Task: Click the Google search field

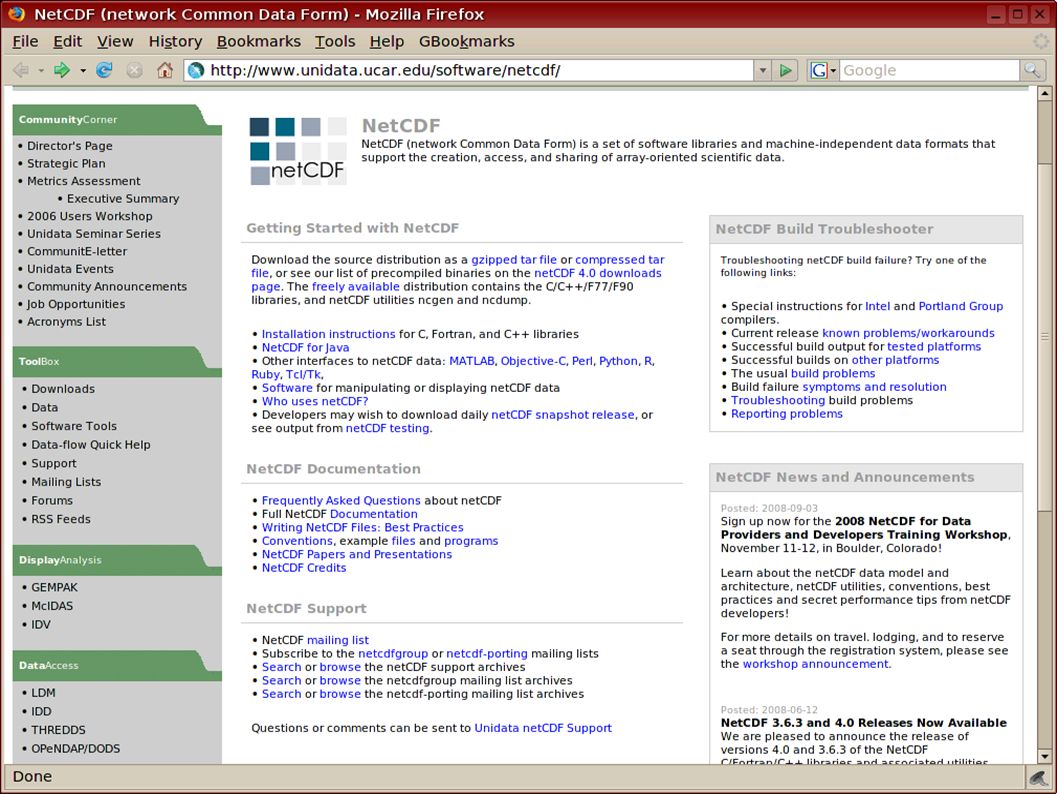Action: point(929,70)
